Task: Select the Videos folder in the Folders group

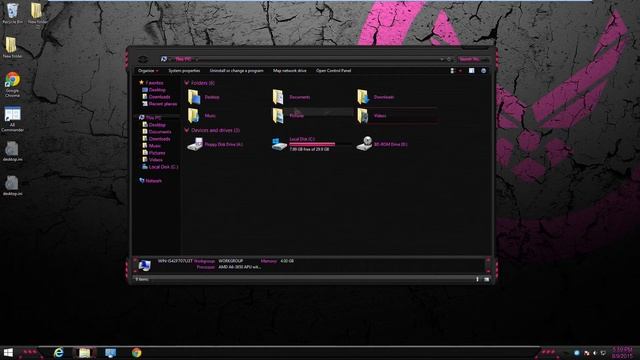Action: (x=371, y=116)
